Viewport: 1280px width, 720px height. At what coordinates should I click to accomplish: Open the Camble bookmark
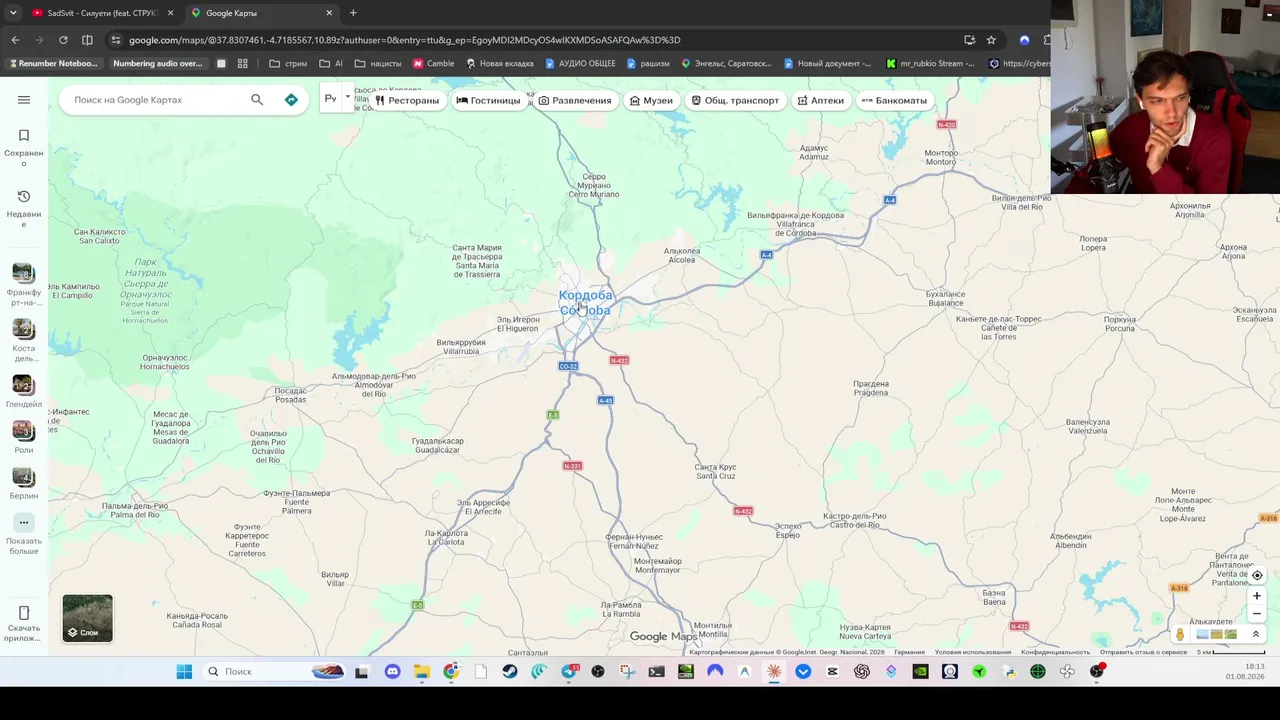434,63
